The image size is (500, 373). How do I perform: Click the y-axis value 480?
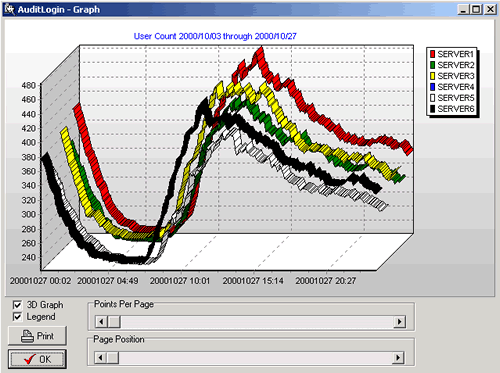click(x=28, y=85)
